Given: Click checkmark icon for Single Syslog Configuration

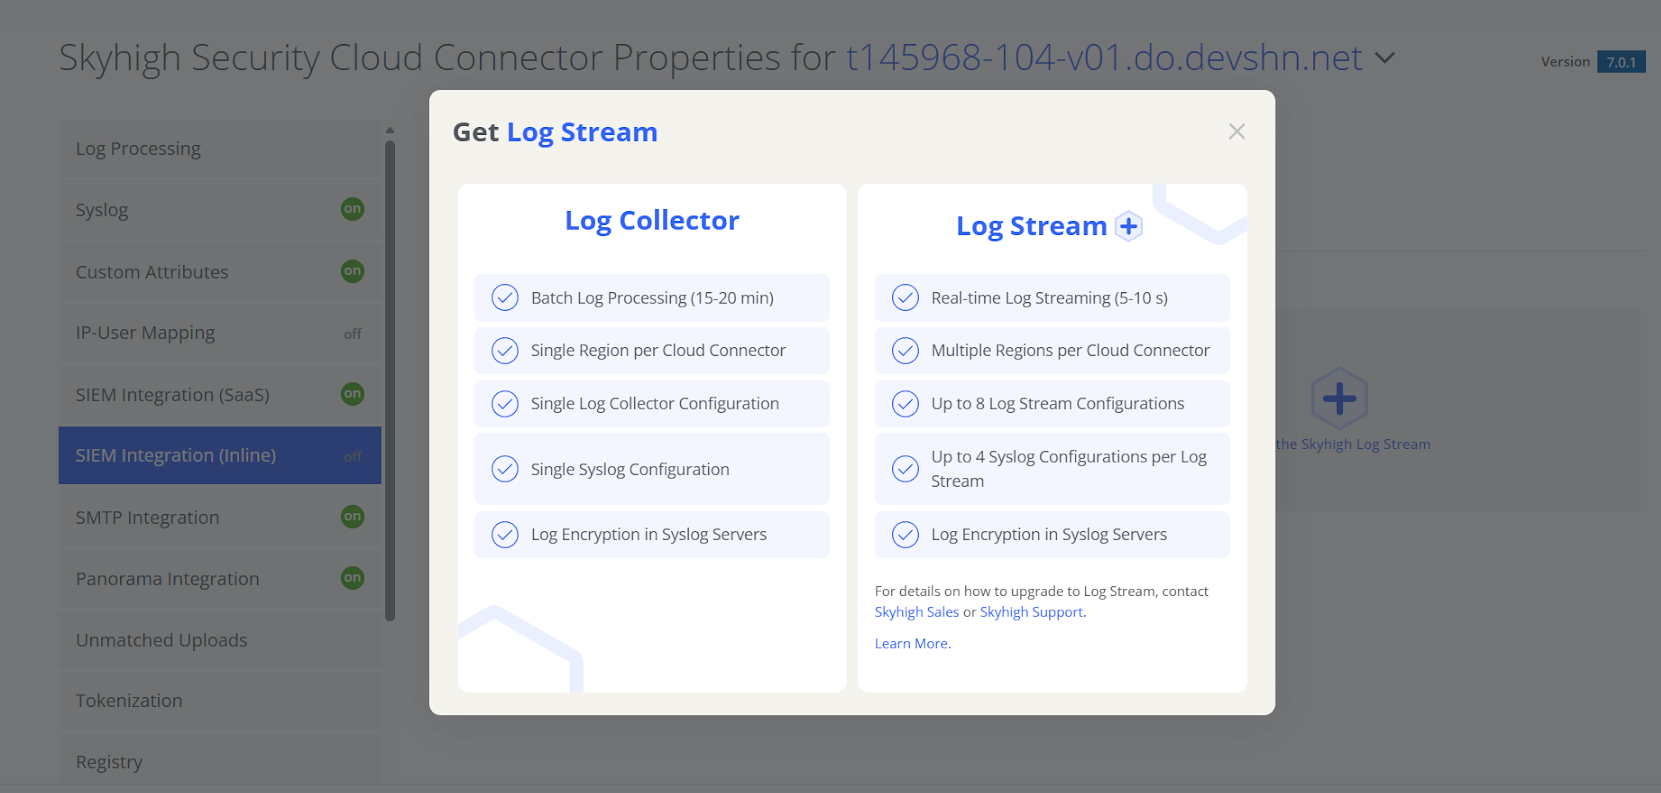Looking at the screenshot, I should pyautogui.click(x=505, y=469).
